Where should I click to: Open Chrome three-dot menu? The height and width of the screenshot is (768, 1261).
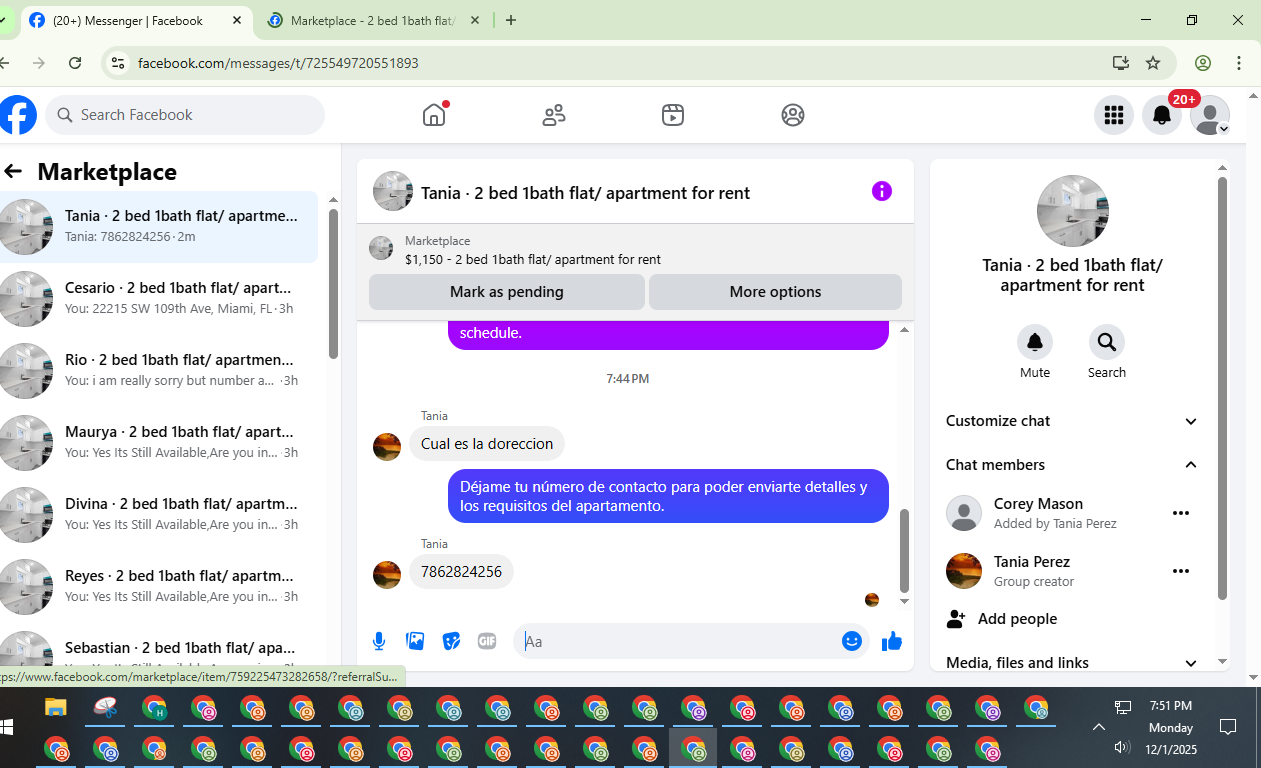[x=1239, y=63]
